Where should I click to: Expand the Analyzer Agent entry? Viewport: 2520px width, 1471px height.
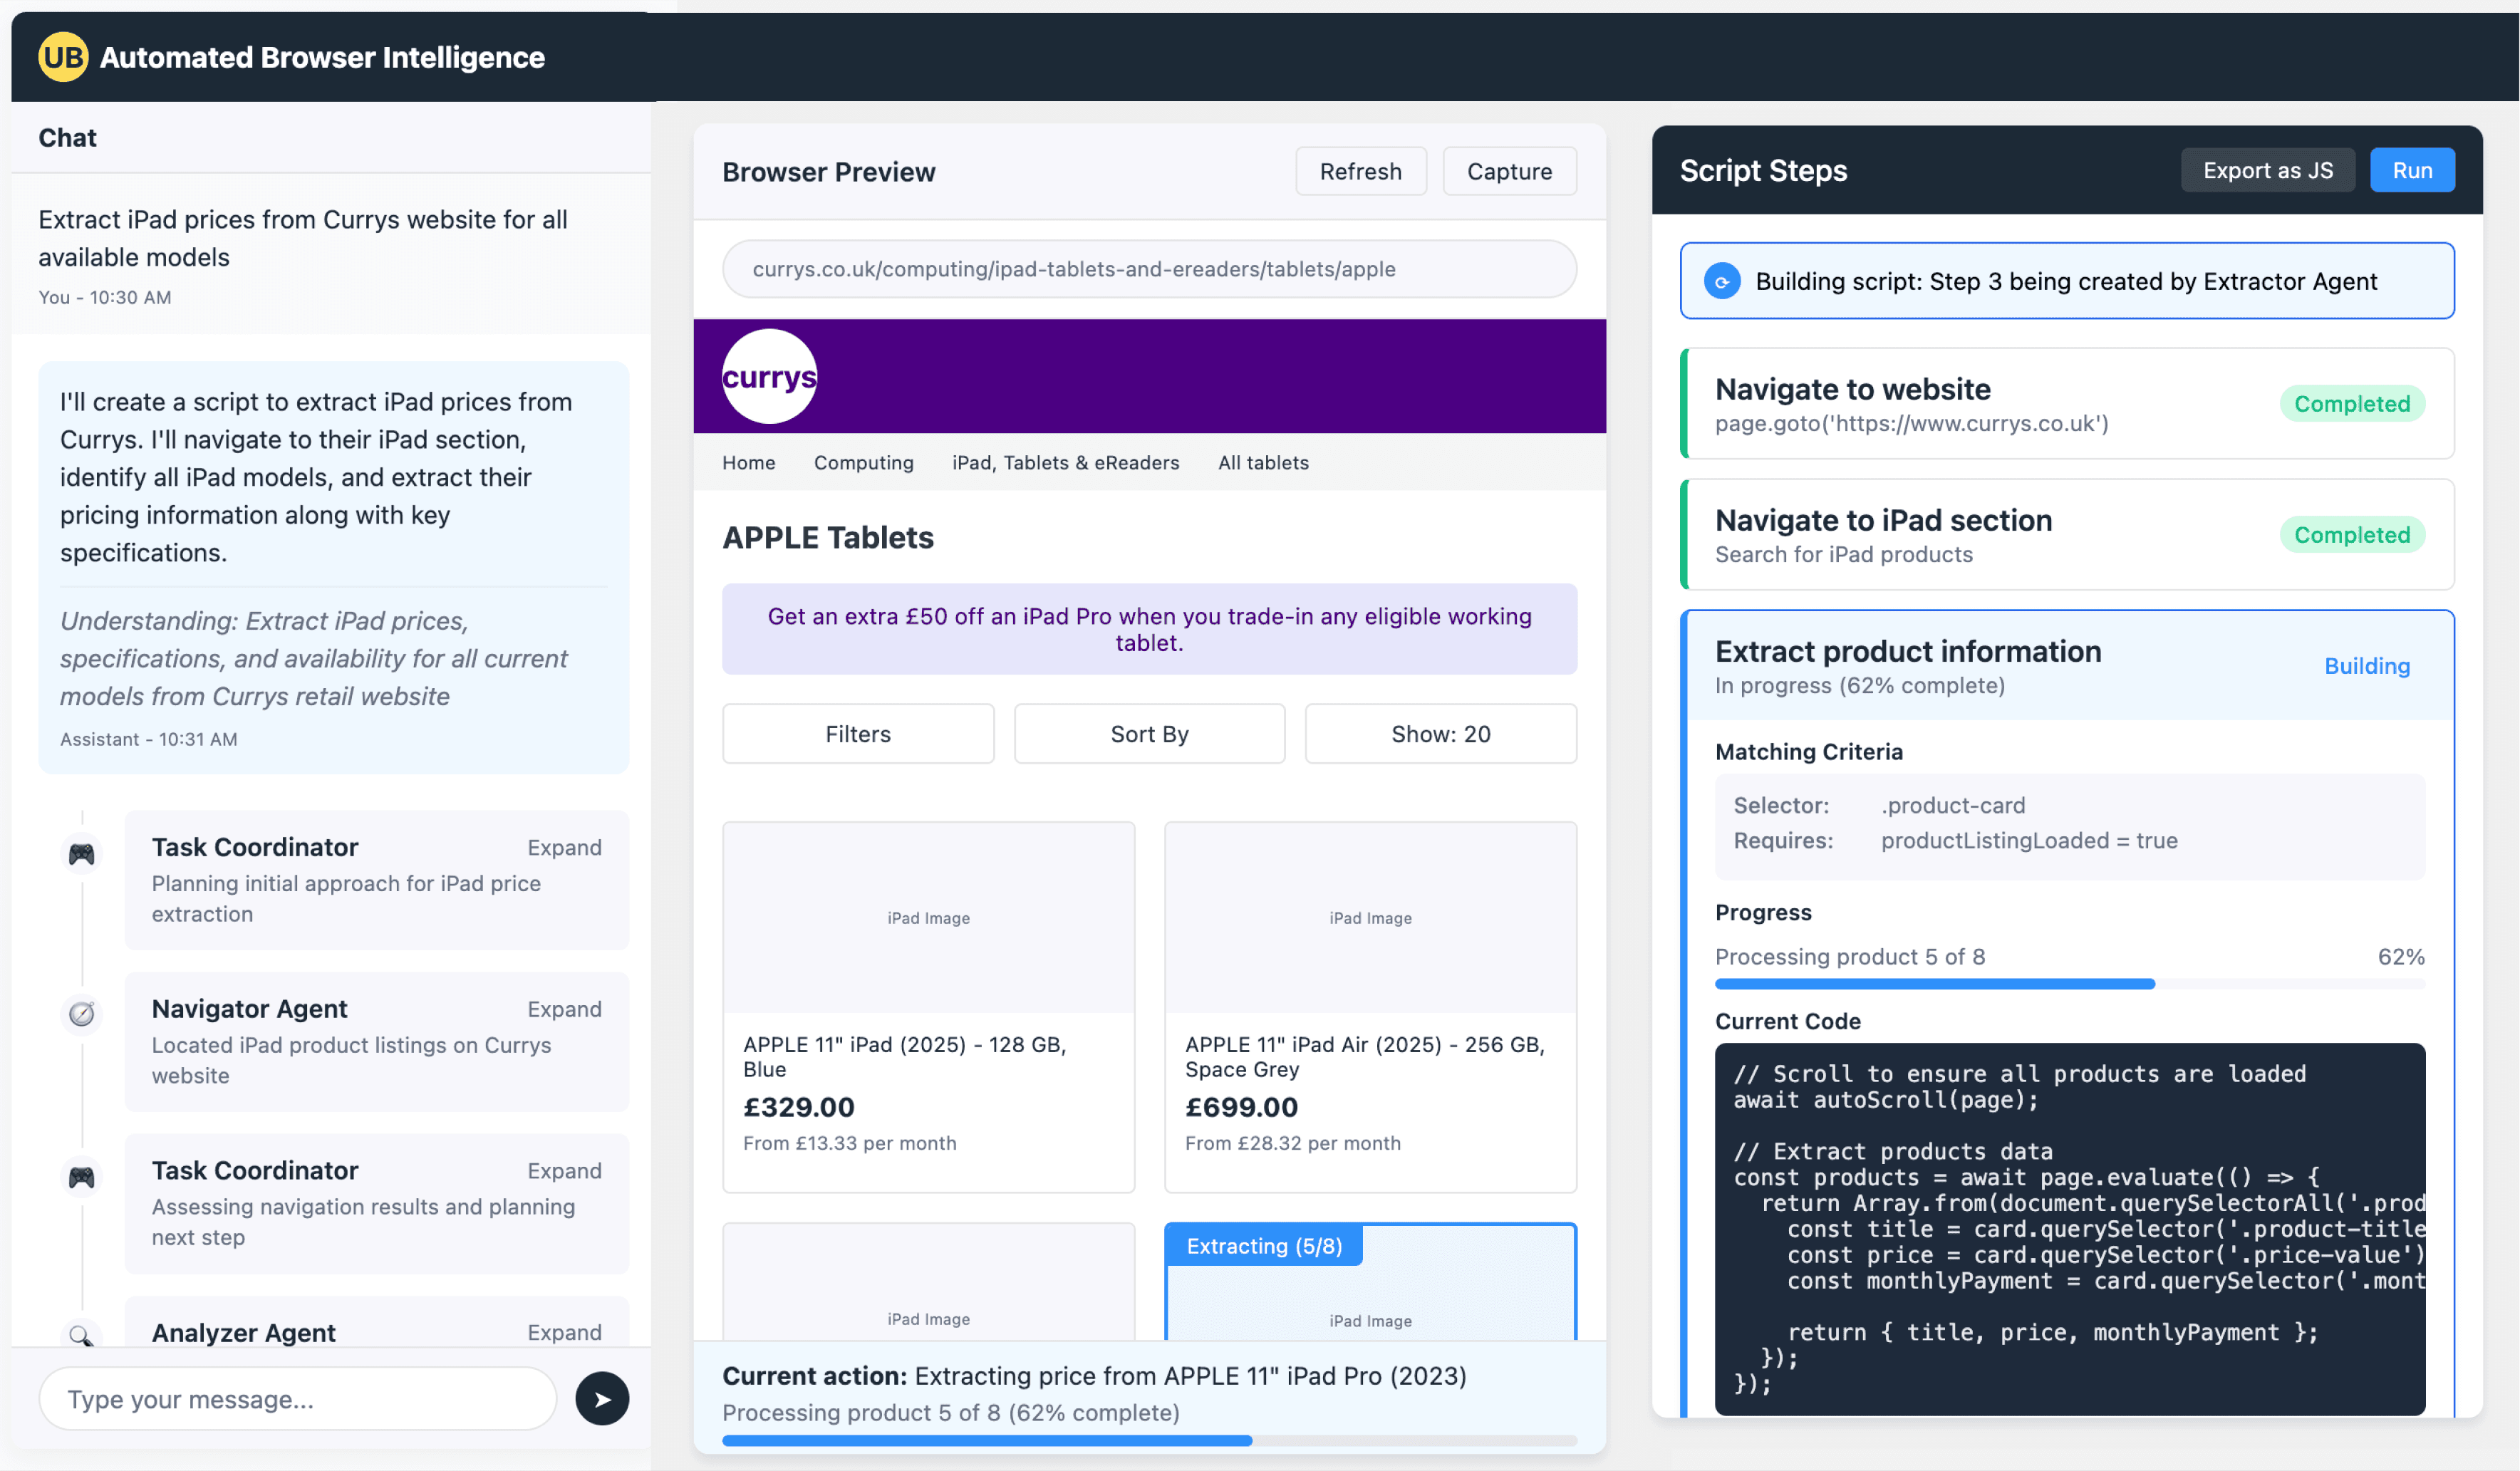click(x=564, y=1331)
